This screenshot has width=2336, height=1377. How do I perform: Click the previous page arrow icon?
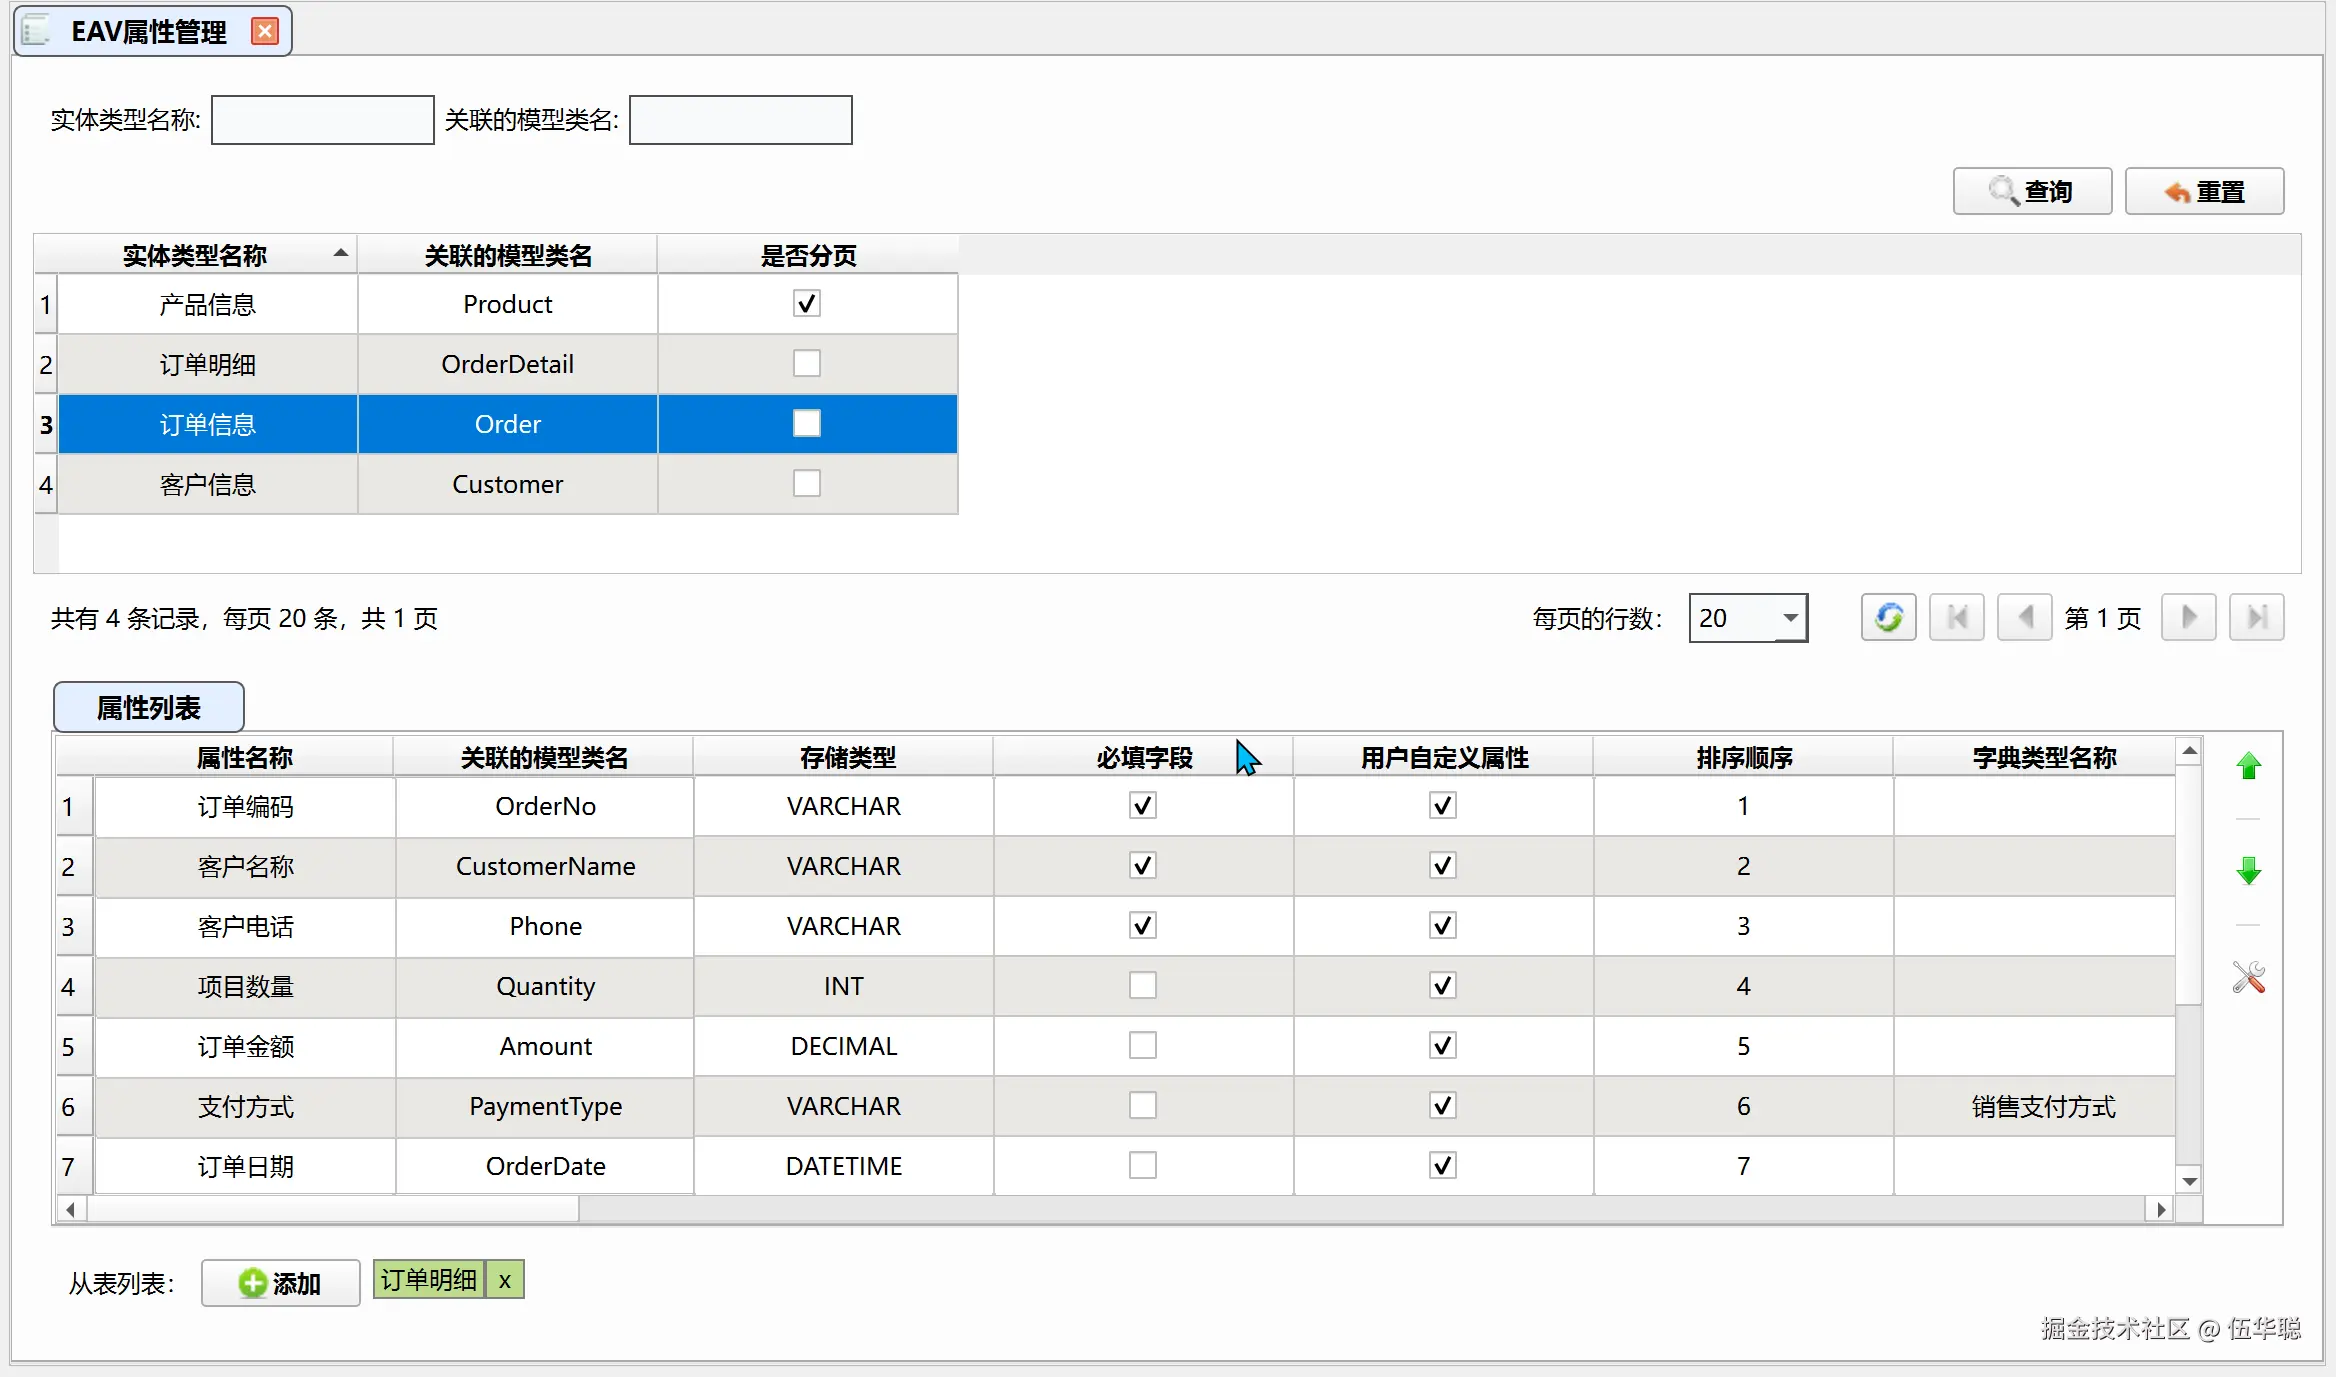click(x=2024, y=617)
